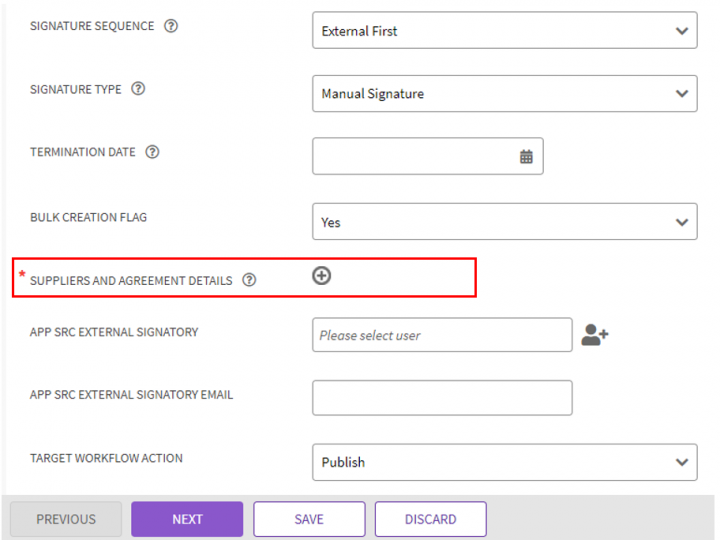Click help icon next to Termination Date

pyautogui.click(x=153, y=152)
